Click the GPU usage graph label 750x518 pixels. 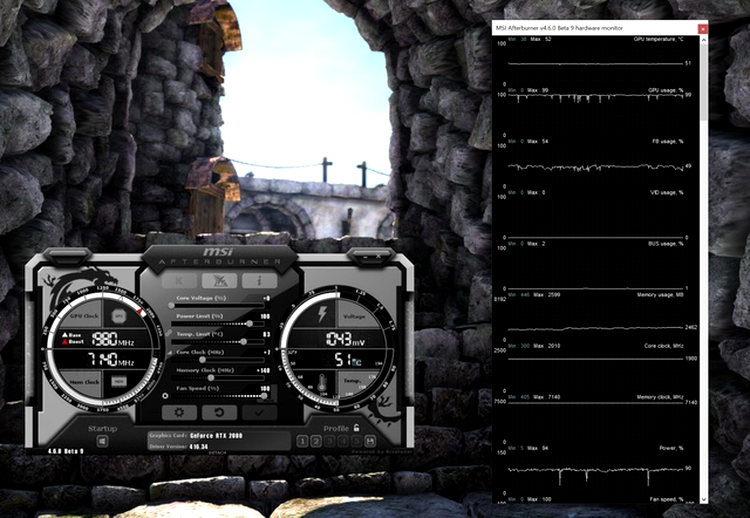[x=665, y=90]
